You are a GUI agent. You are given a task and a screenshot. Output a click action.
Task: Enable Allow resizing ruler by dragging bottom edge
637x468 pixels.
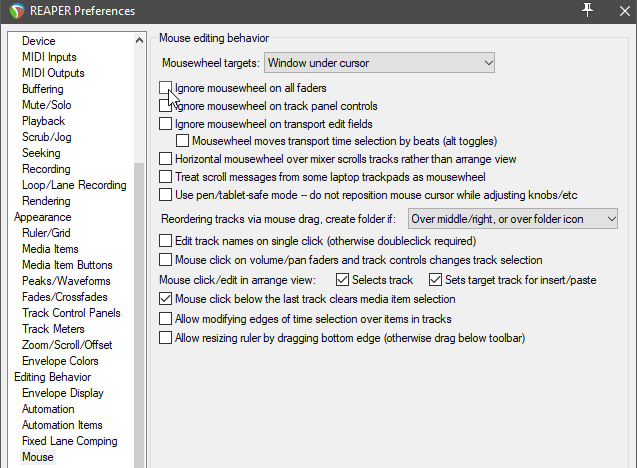(165, 338)
